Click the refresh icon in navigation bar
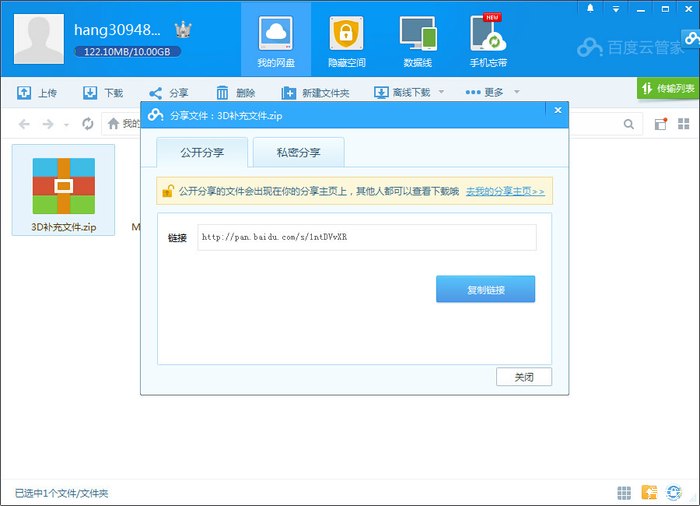Image resolution: width=700 pixels, height=506 pixels. coord(88,124)
